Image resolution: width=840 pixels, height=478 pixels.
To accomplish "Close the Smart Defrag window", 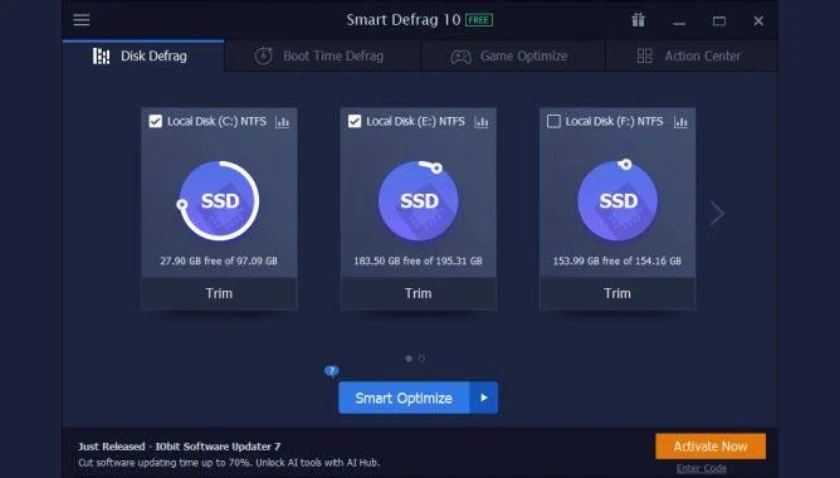I will point(759,21).
